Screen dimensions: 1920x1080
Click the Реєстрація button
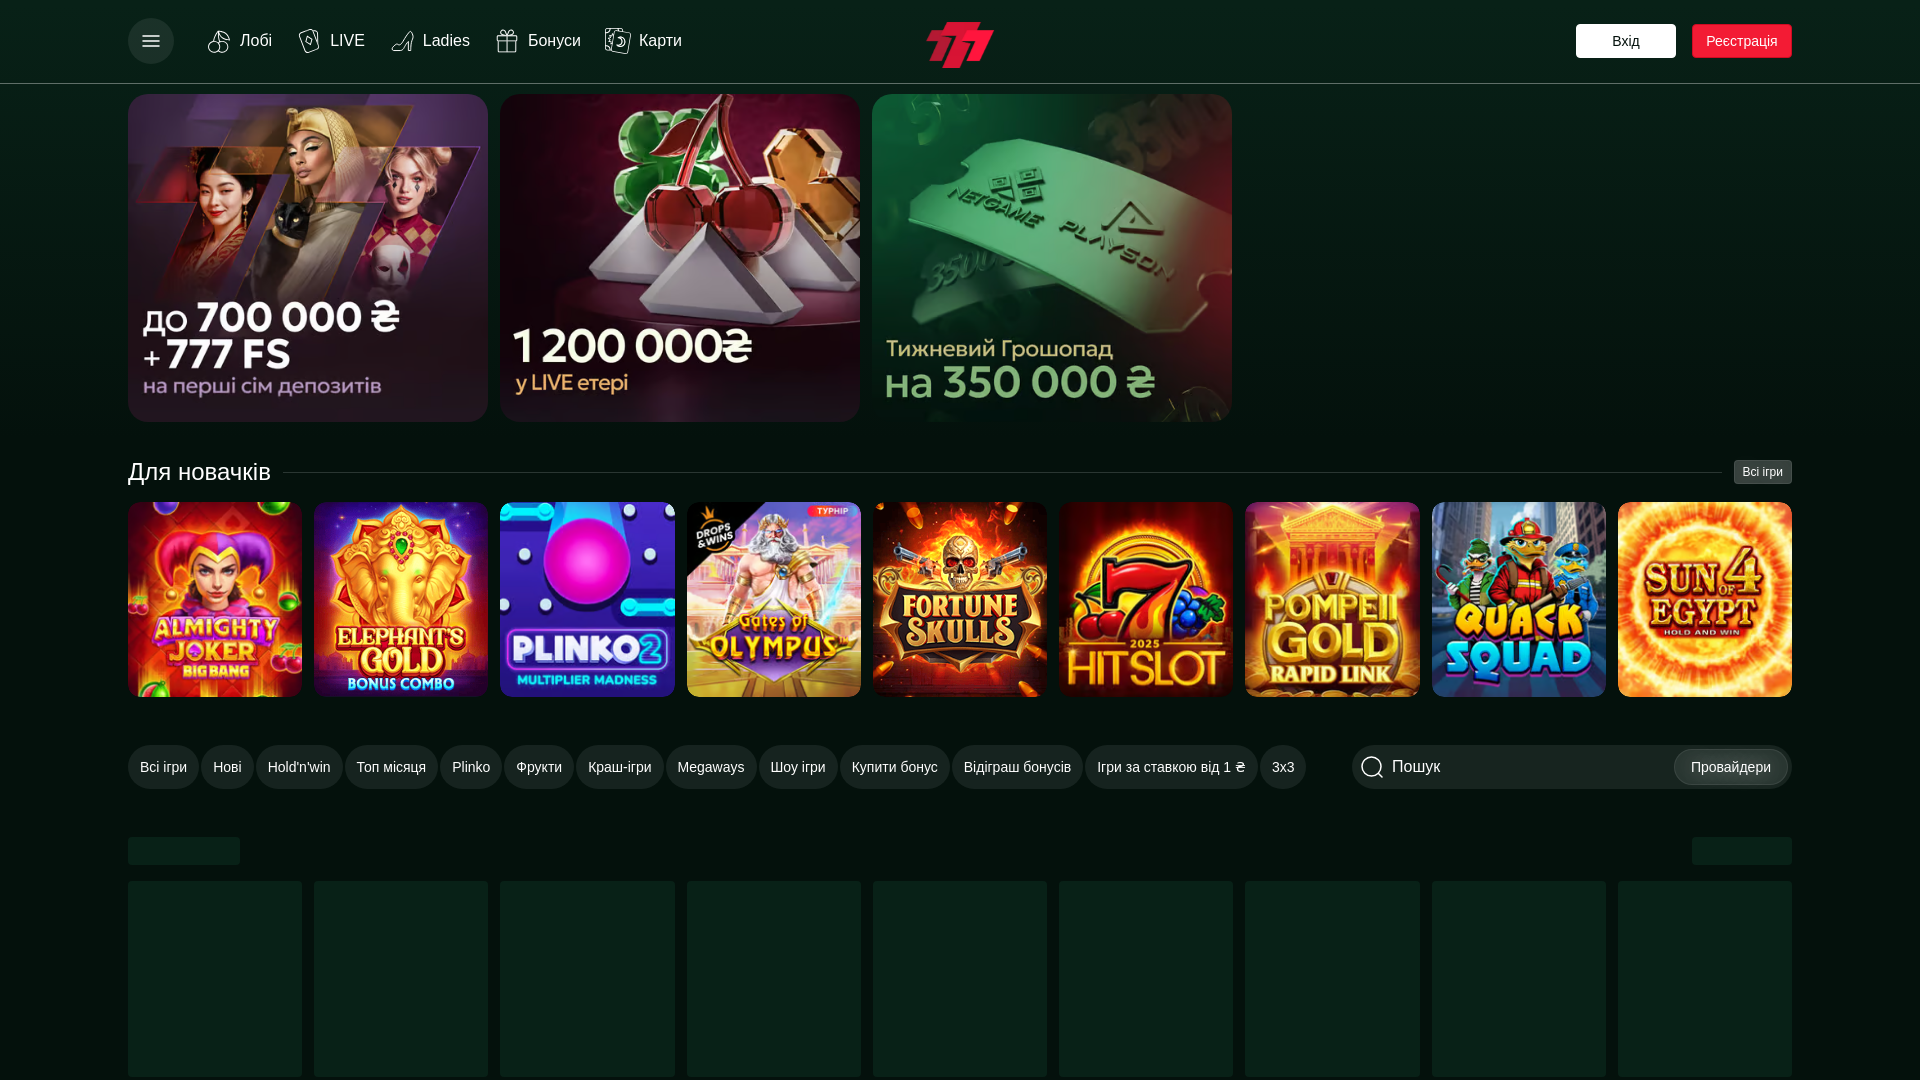point(1742,41)
